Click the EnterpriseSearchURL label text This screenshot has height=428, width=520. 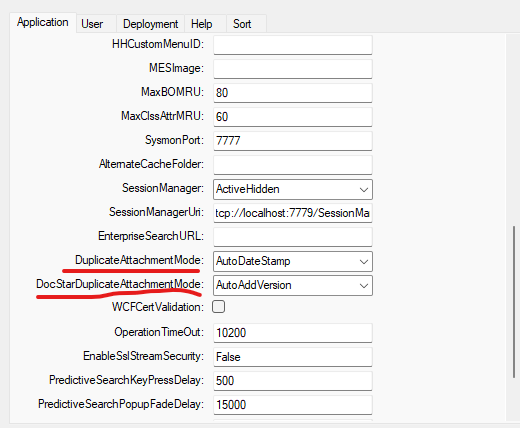pos(151,236)
